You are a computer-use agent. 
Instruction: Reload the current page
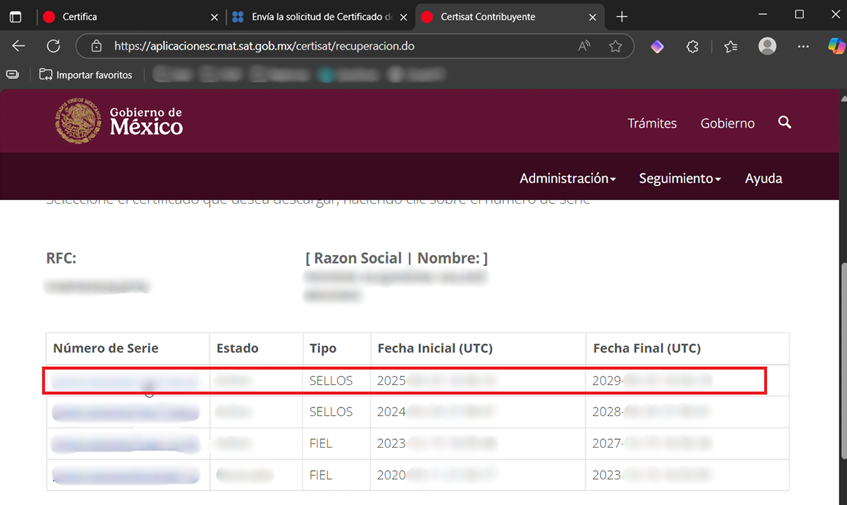coord(54,46)
